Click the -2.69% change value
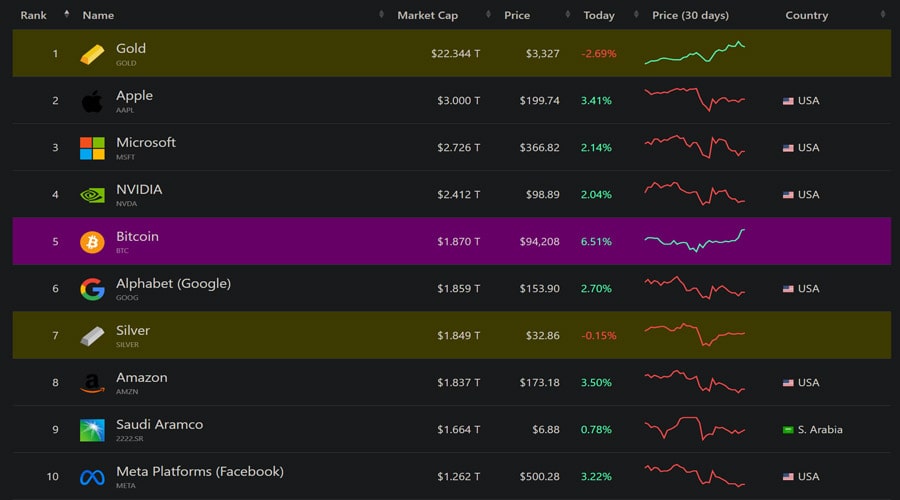 tap(599, 54)
